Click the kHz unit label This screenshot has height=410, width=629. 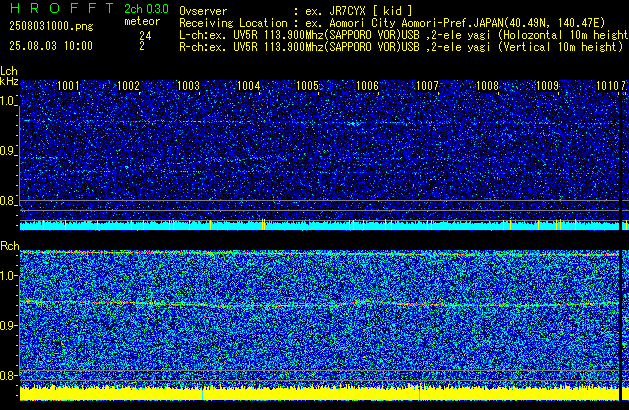pos(9,81)
